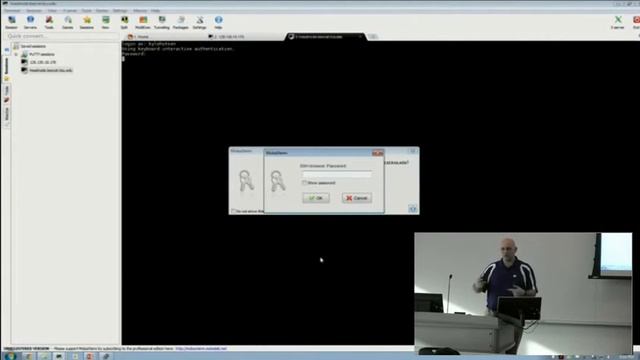The height and width of the screenshot is (360, 640).
Task: Close the back MobaXterm dialog
Action: 413,151
